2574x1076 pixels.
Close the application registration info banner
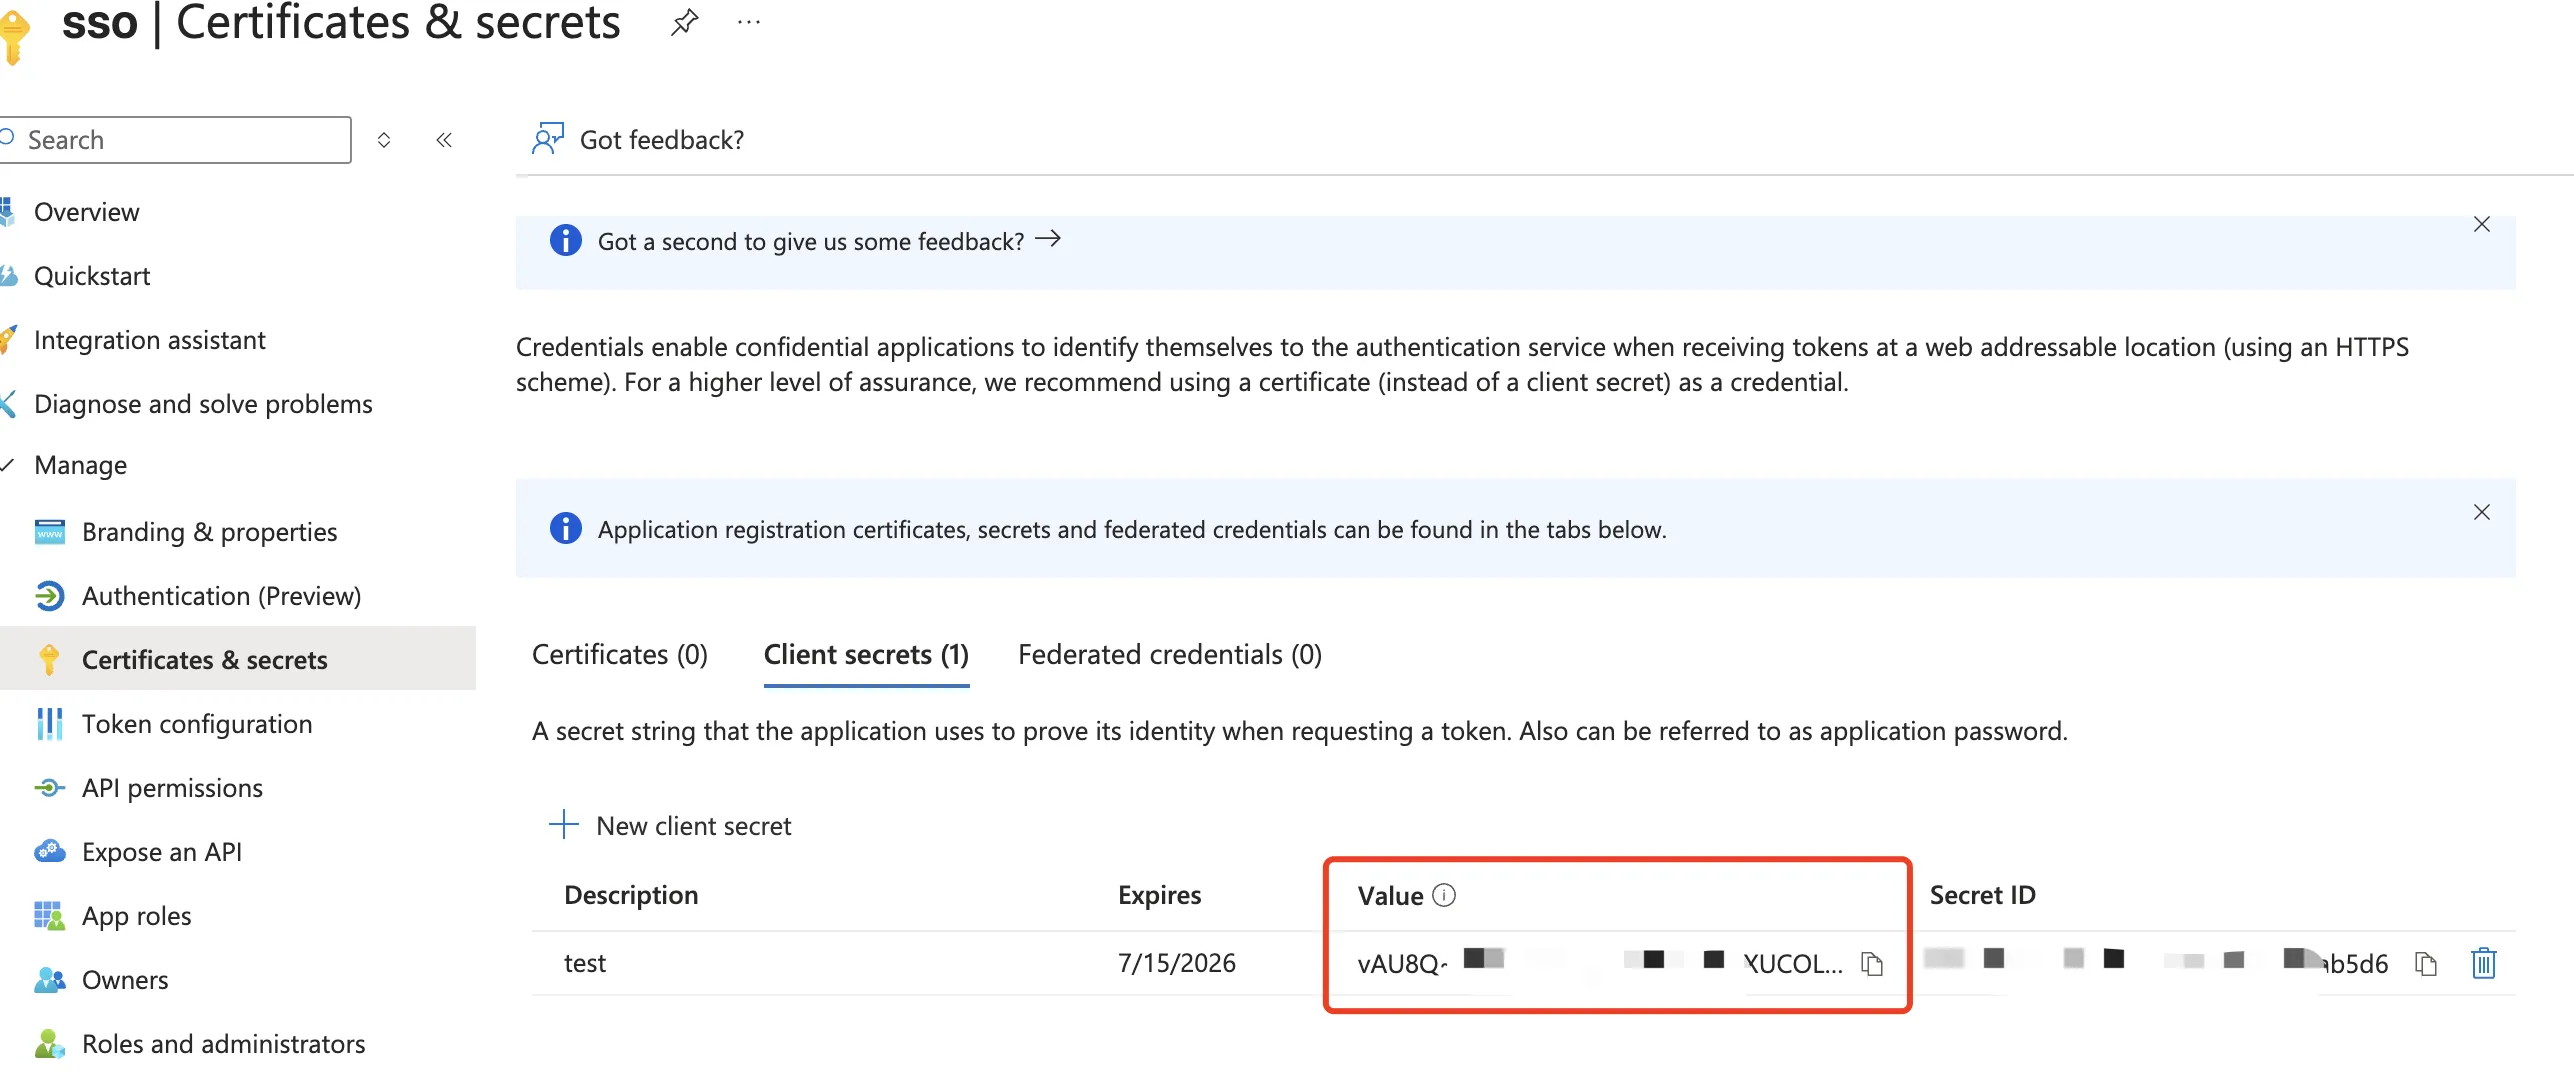[2481, 513]
